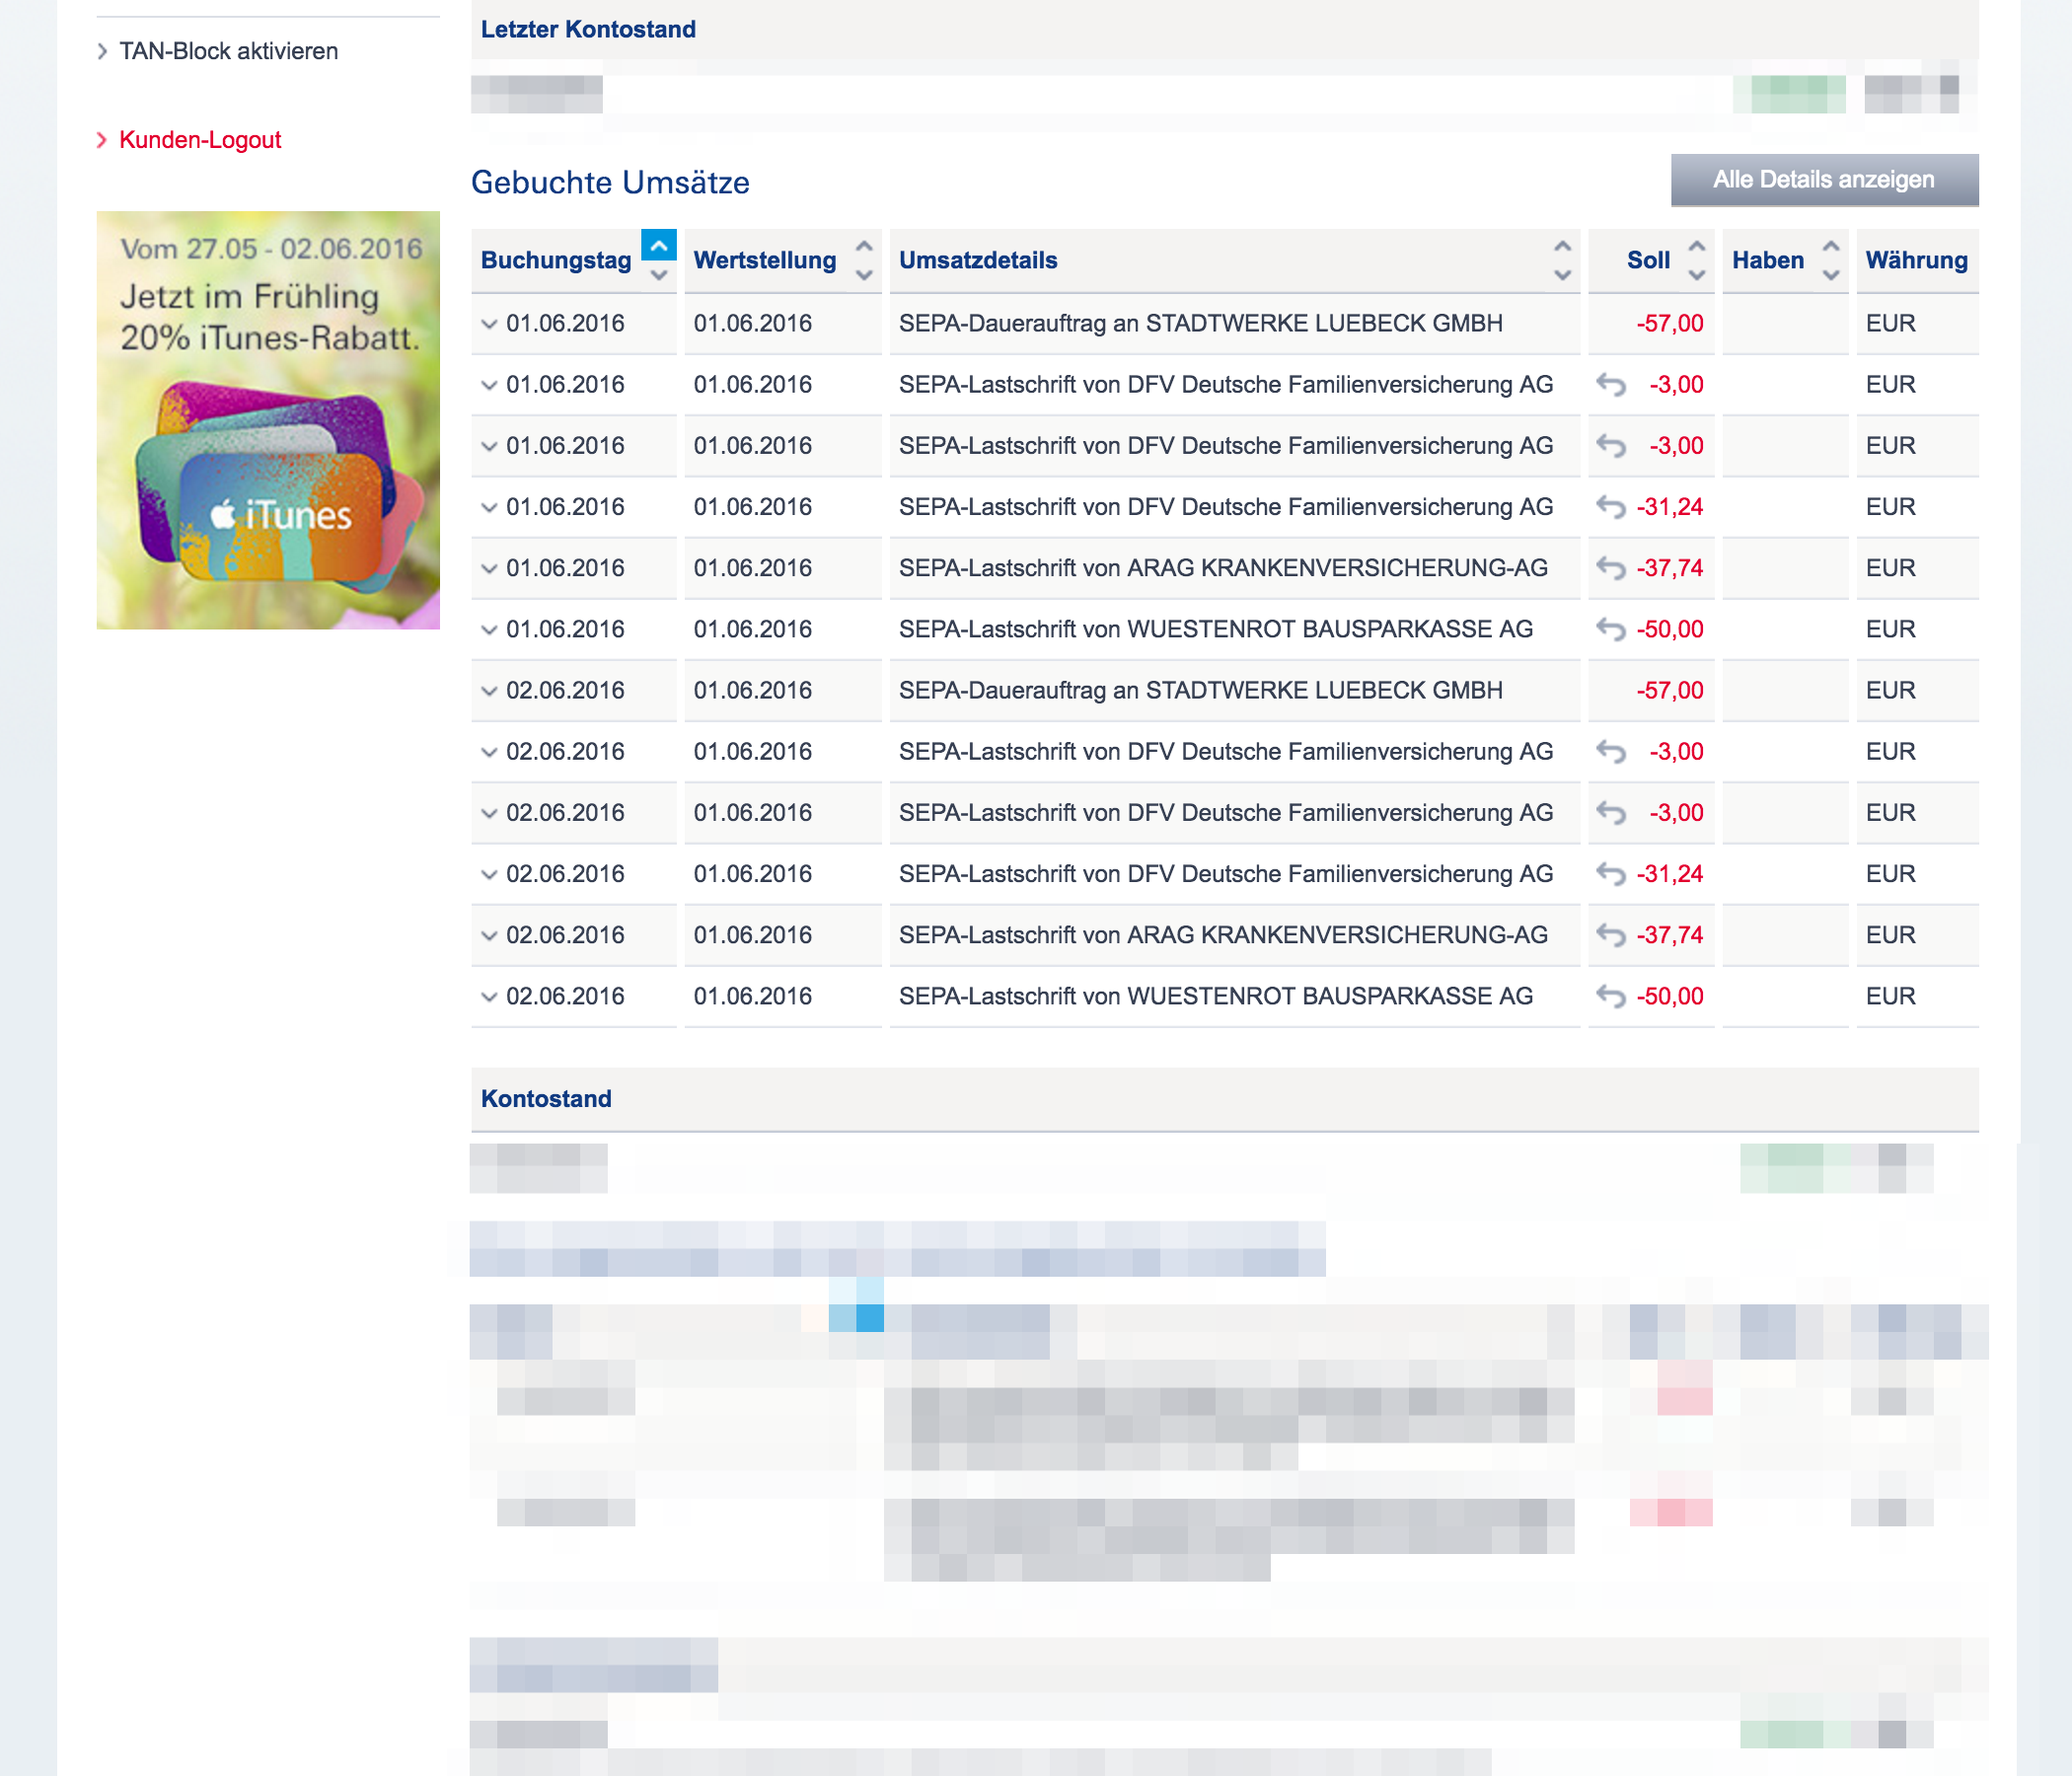This screenshot has height=1776, width=2072.
Task: Select -31,24 amount in 01.06.2016 DFV row
Action: [1669, 507]
